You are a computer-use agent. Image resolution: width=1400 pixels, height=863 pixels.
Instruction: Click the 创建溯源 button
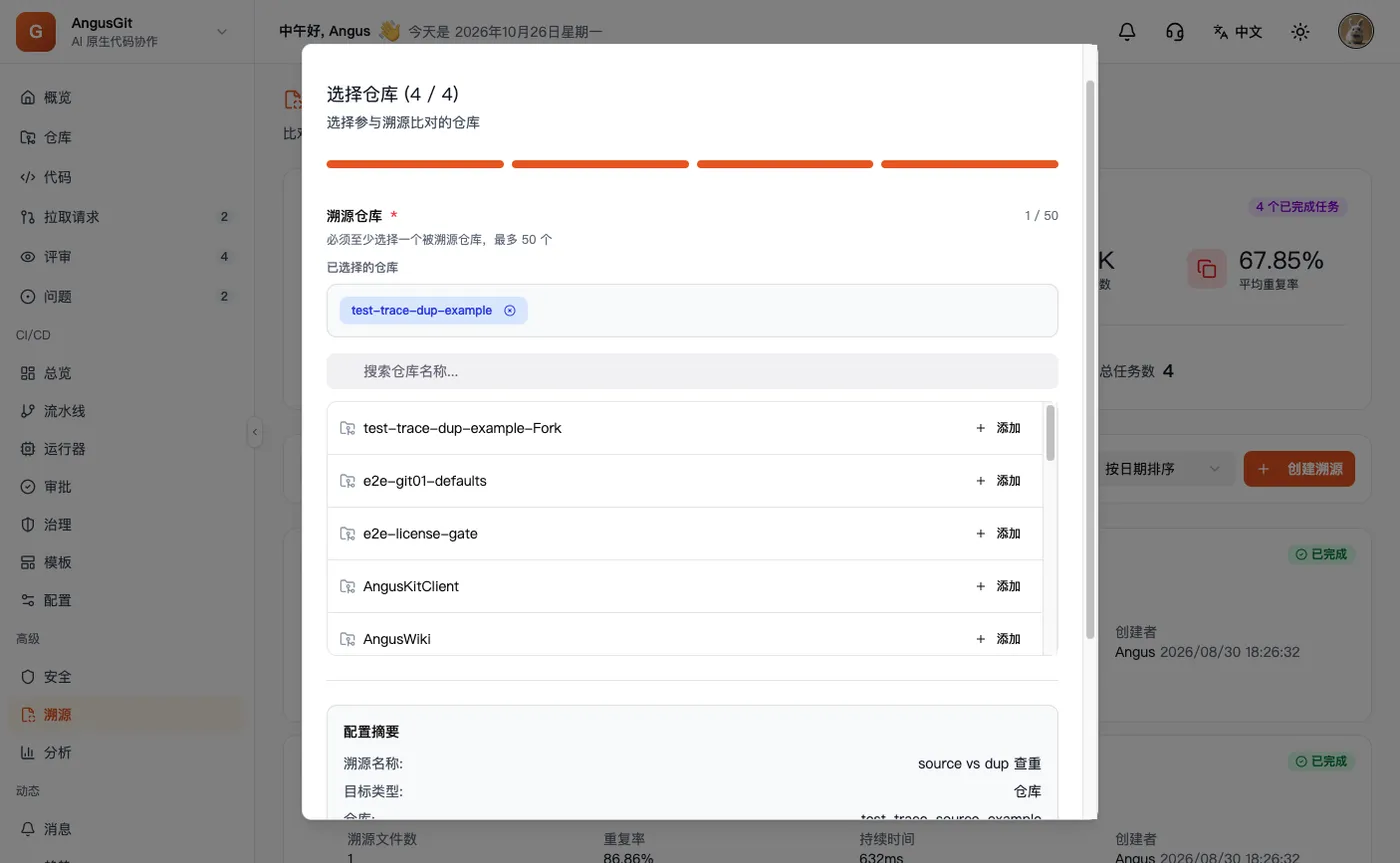coord(1299,469)
